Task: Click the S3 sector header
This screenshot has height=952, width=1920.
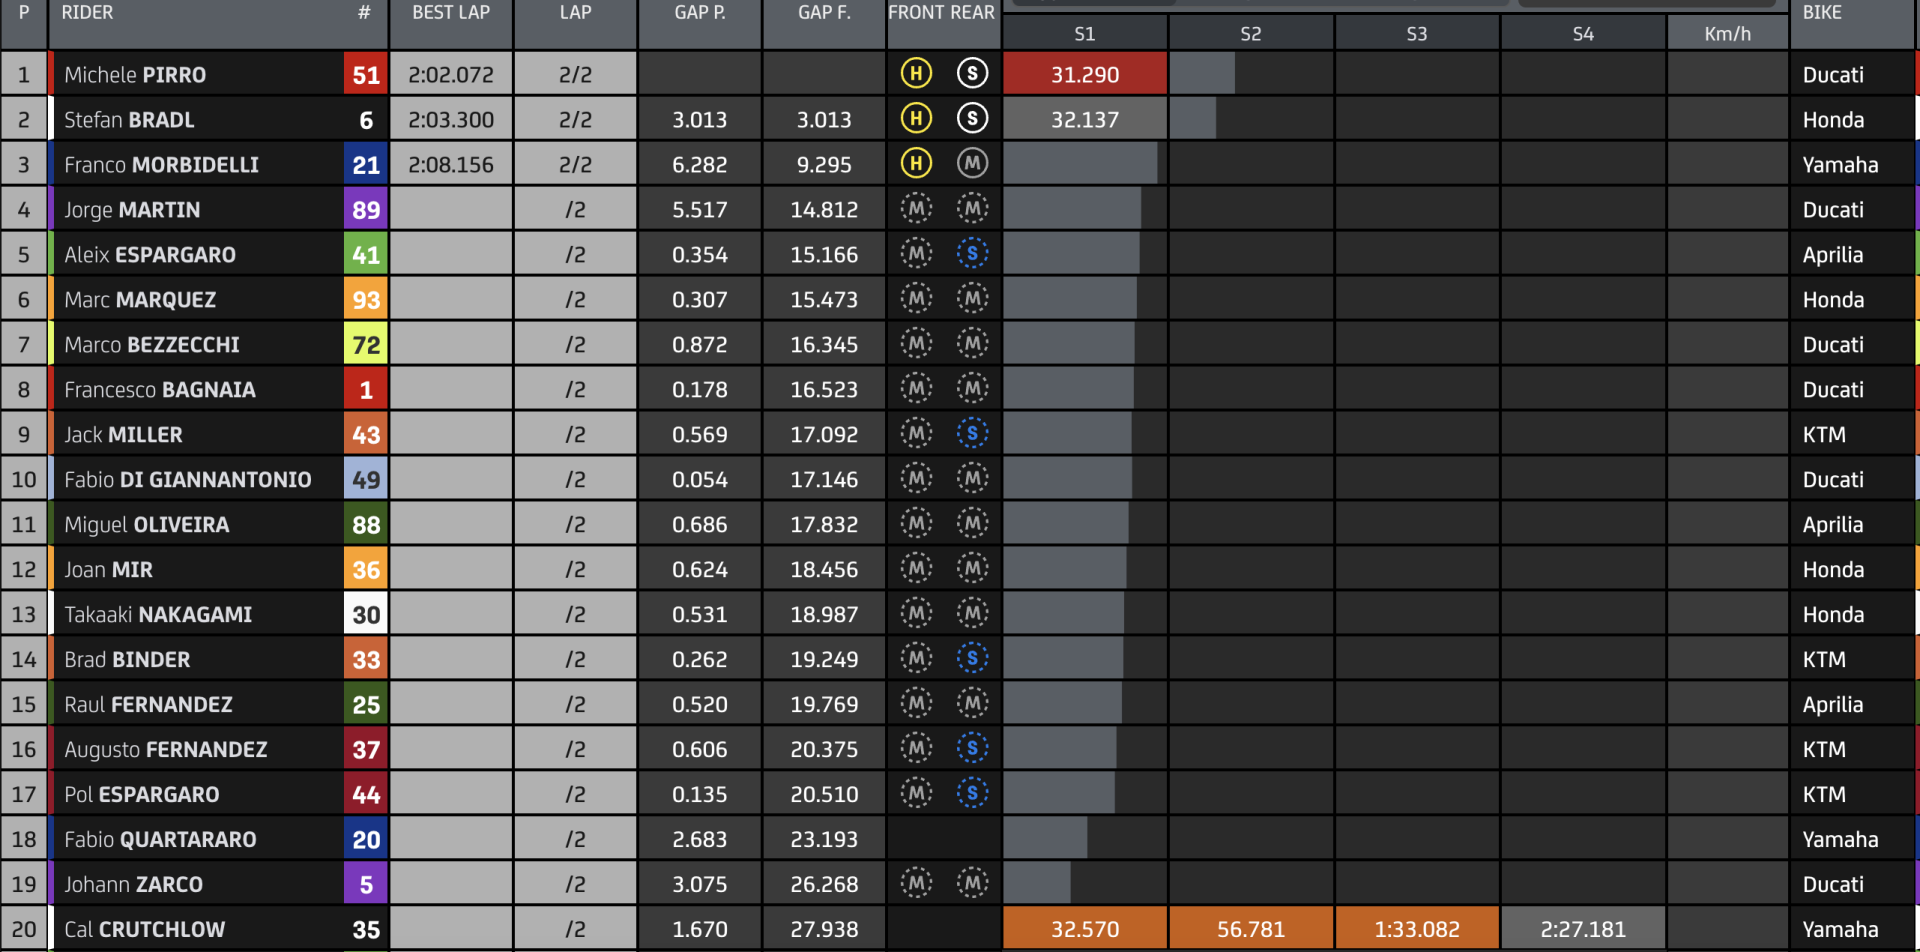Action: coord(1417,34)
